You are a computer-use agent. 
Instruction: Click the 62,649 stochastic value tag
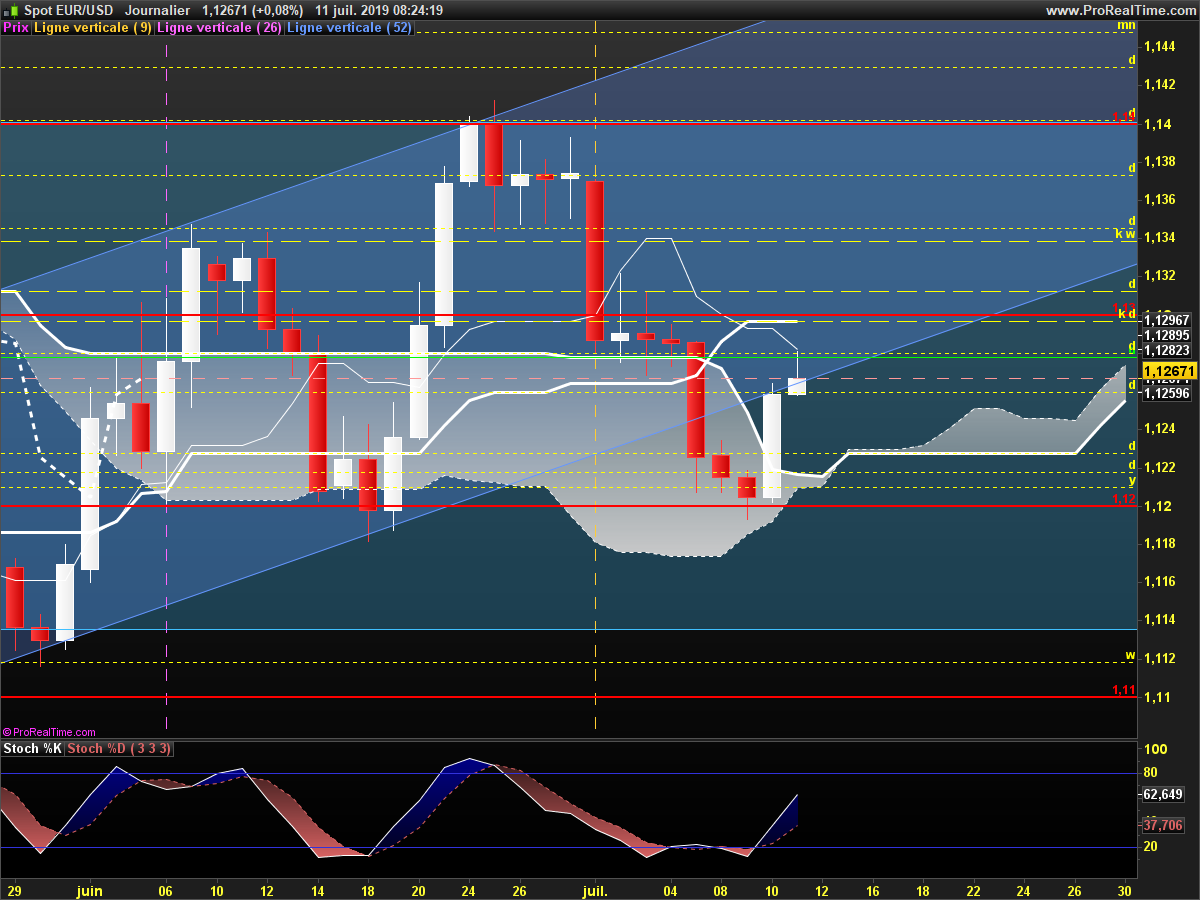pyautogui.click(x=1163, y=794)
